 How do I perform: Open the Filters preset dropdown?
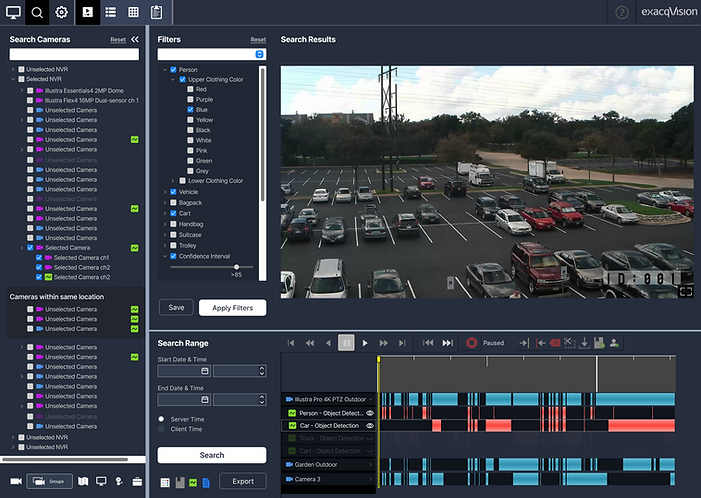coord(259,54)
